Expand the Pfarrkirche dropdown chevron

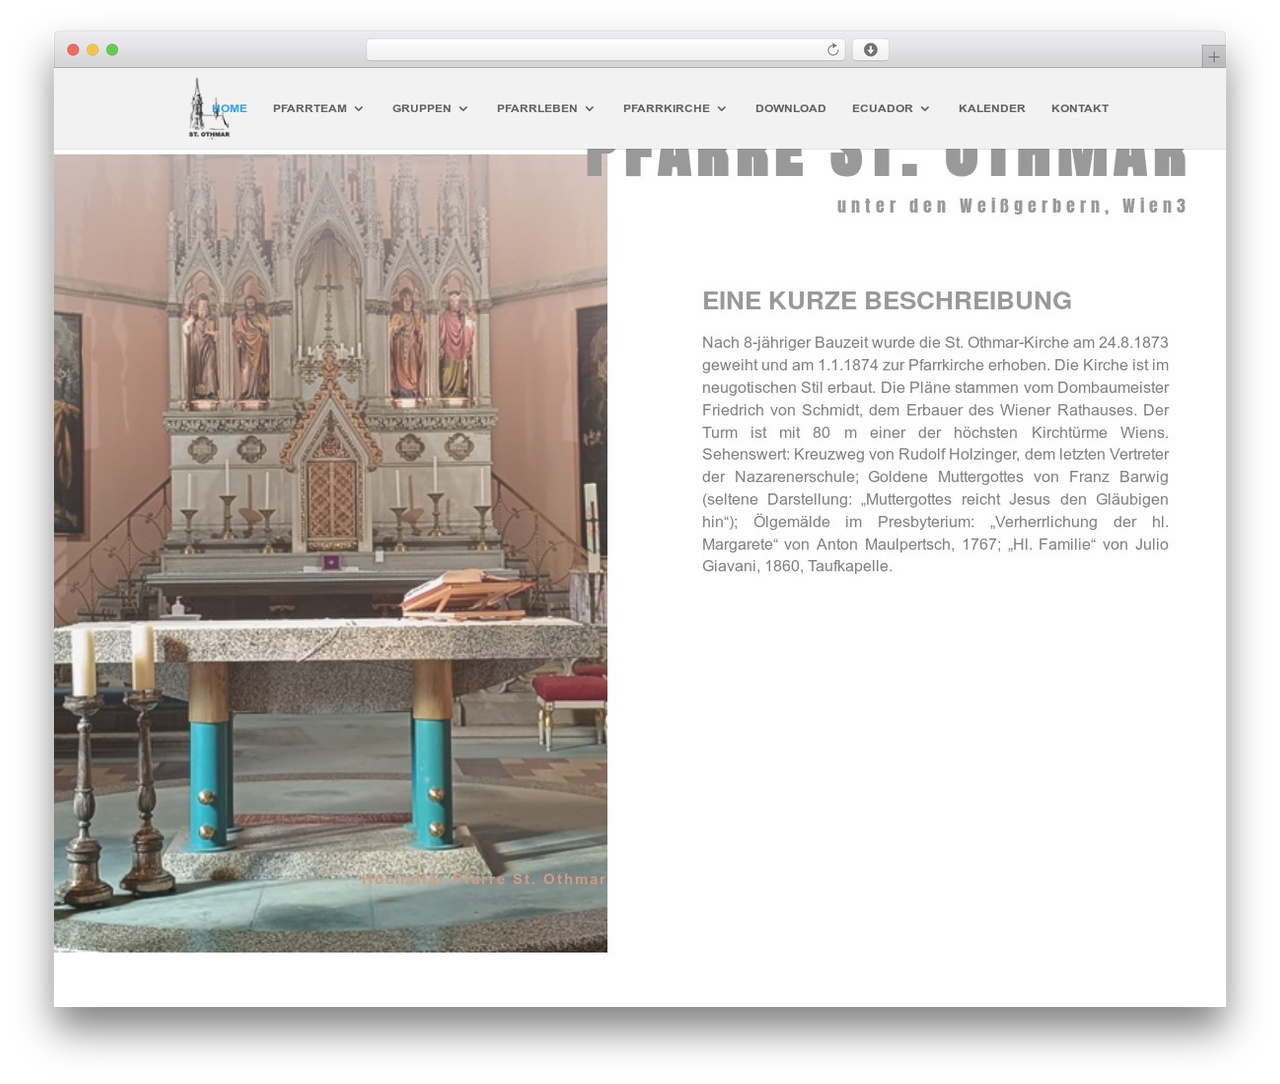pos(722,109)
